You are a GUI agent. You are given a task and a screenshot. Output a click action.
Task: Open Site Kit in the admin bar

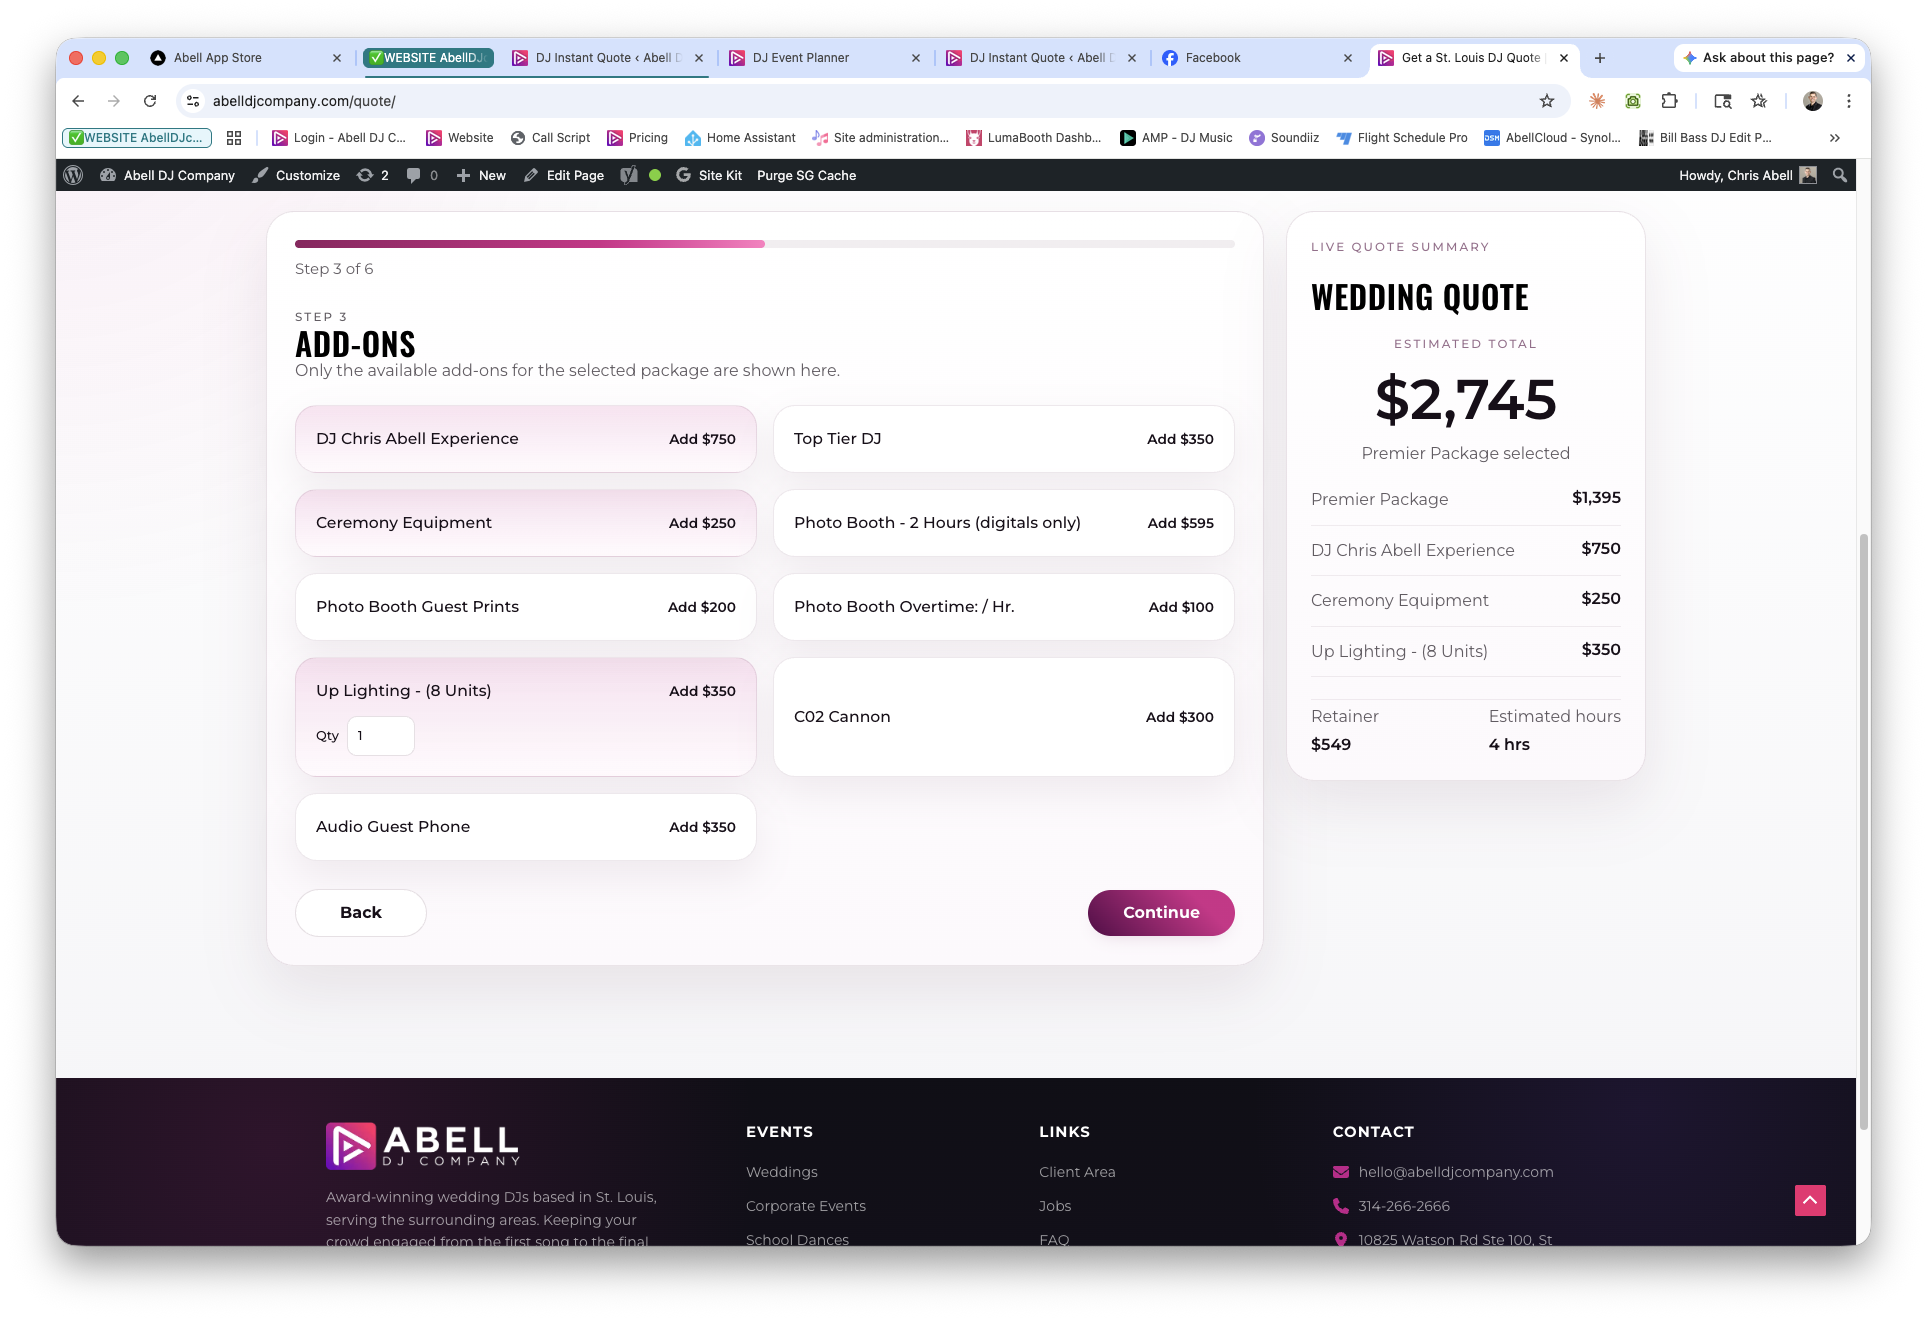click(x=709, y=175)
